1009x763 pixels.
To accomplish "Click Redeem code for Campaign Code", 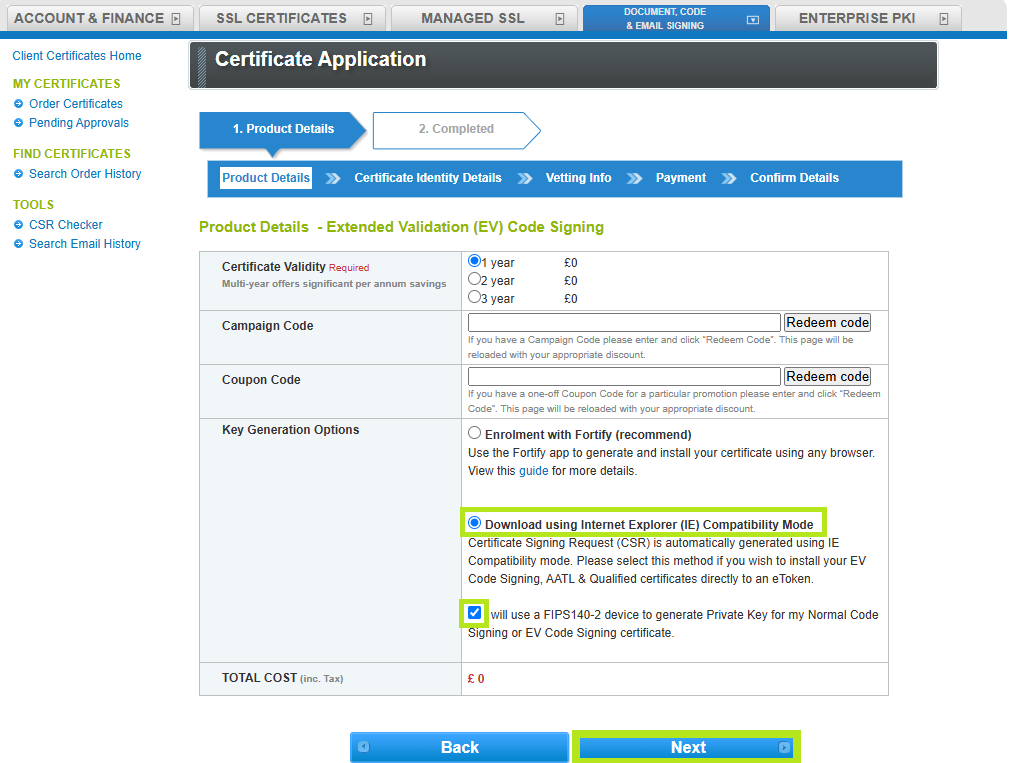I will (x=827, y=323).
